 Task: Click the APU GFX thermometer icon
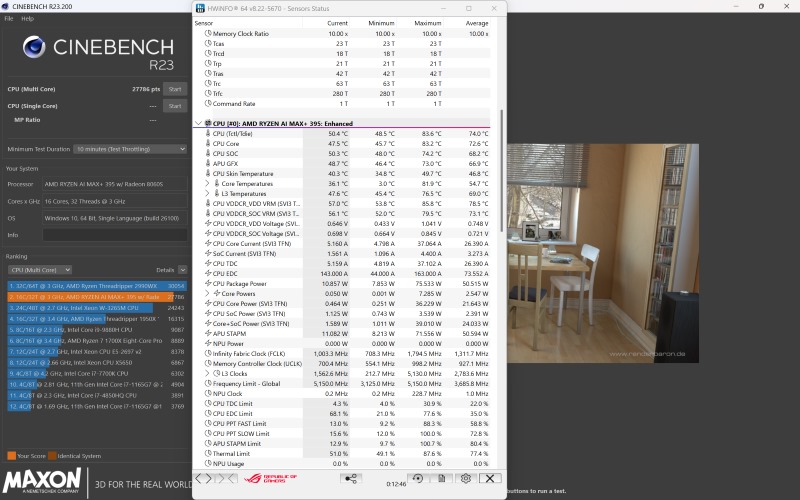[208, 163]
